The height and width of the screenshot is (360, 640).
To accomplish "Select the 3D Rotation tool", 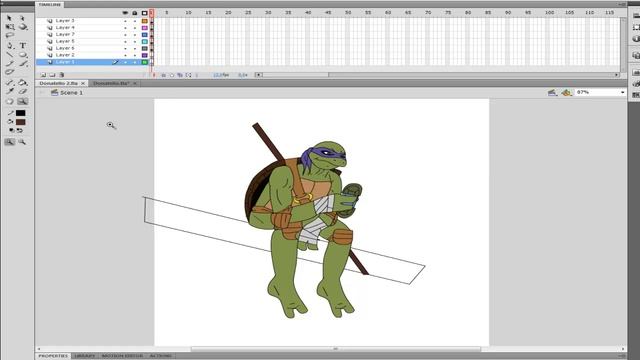I will (x=23, y=27).
